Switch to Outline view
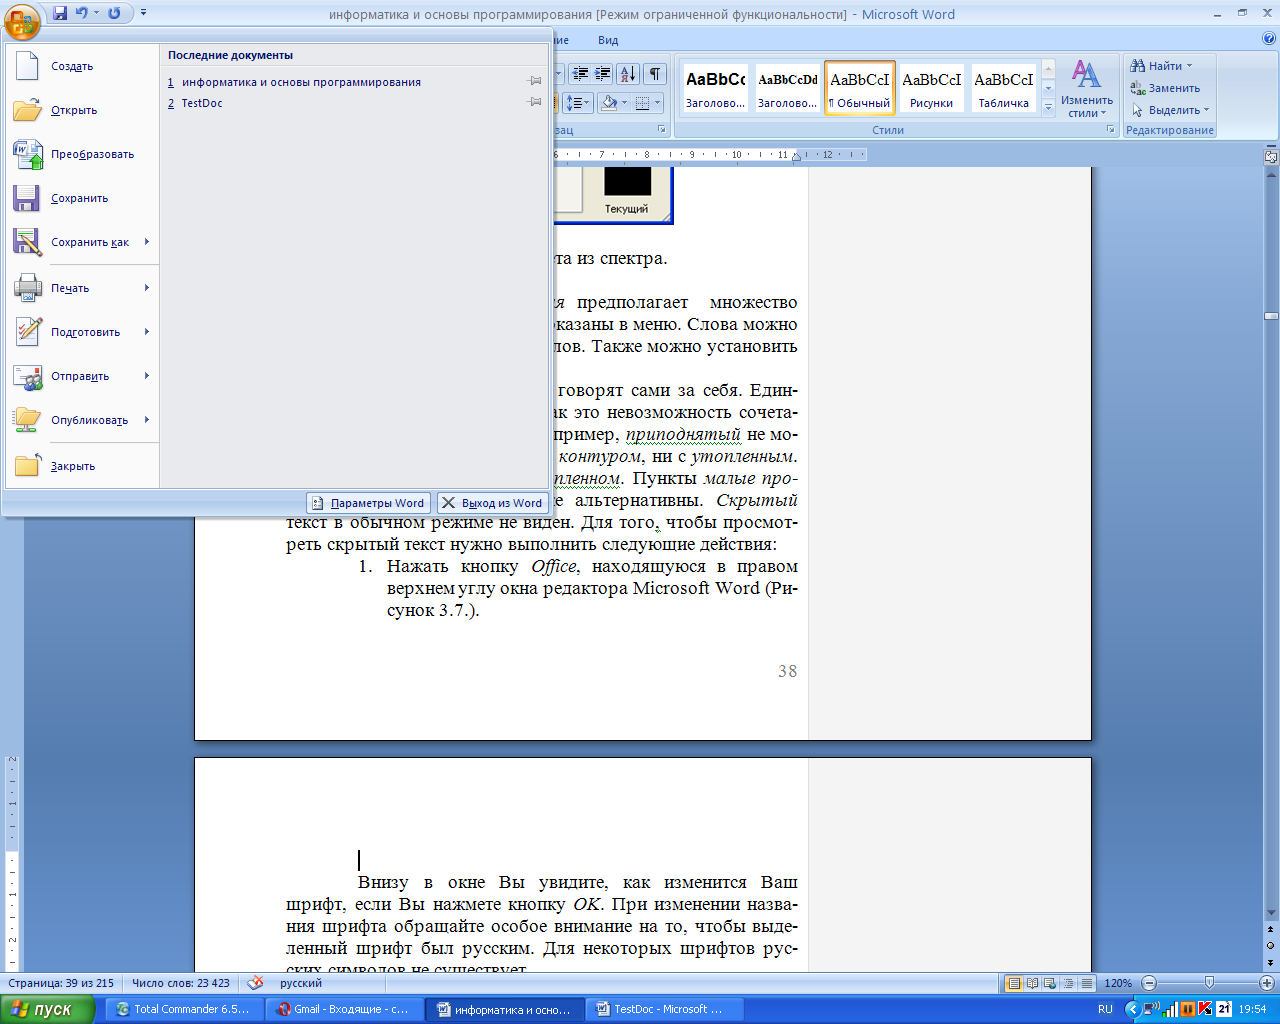This screenshot has width=1280, height=1024. 1068,983
